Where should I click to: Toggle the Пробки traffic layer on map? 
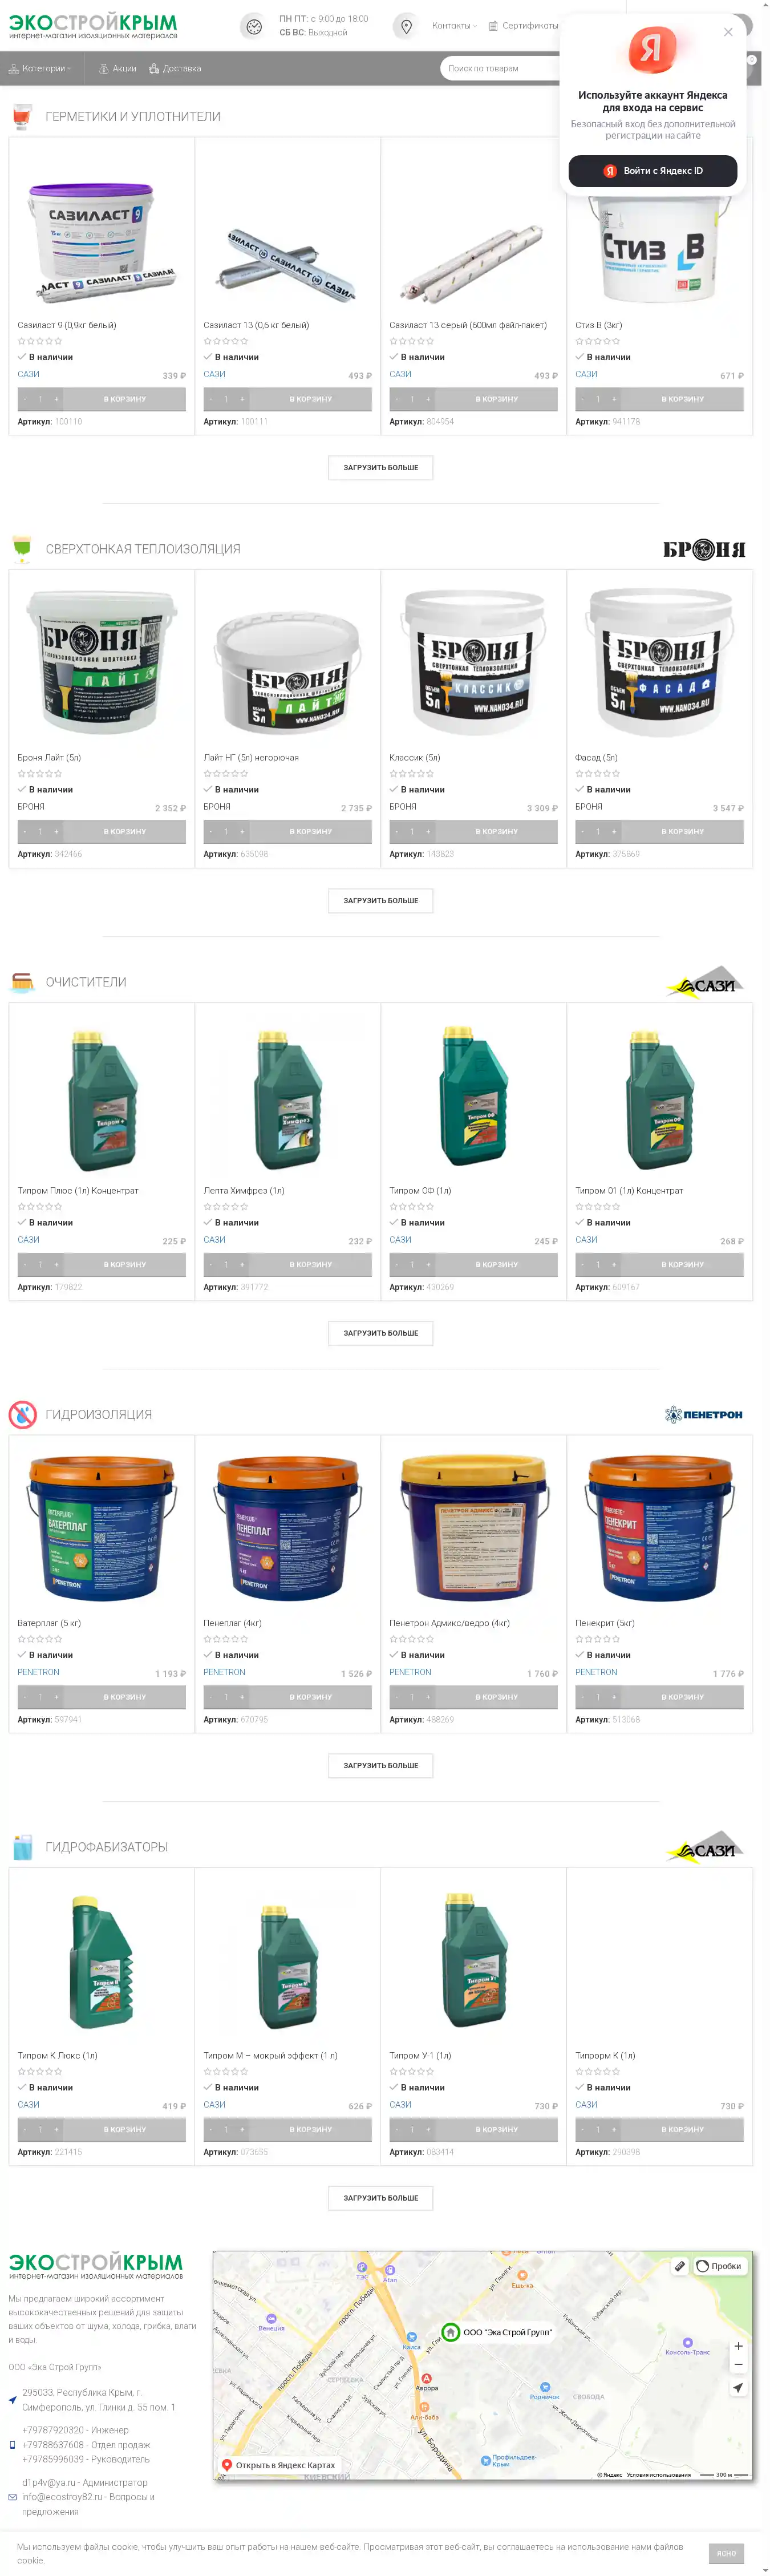coord(719,2266)
